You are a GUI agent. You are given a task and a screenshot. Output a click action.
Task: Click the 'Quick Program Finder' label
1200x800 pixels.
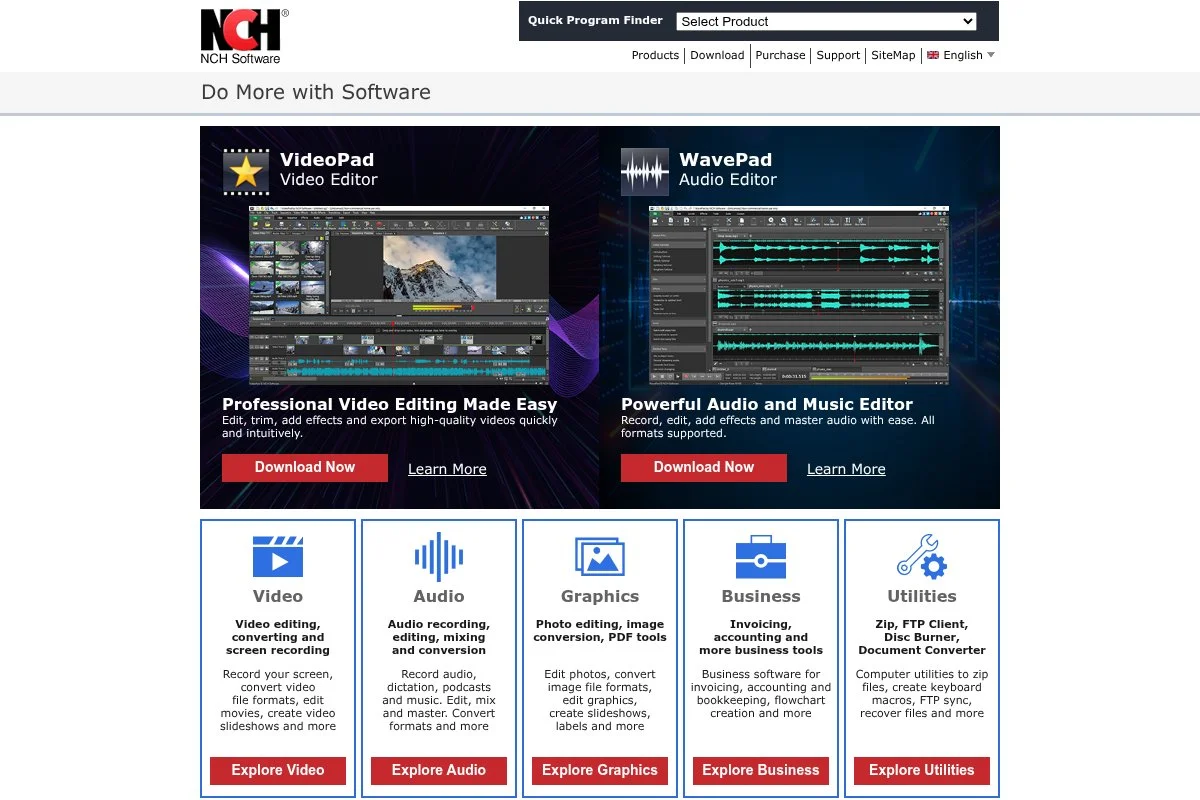[595, 20]
